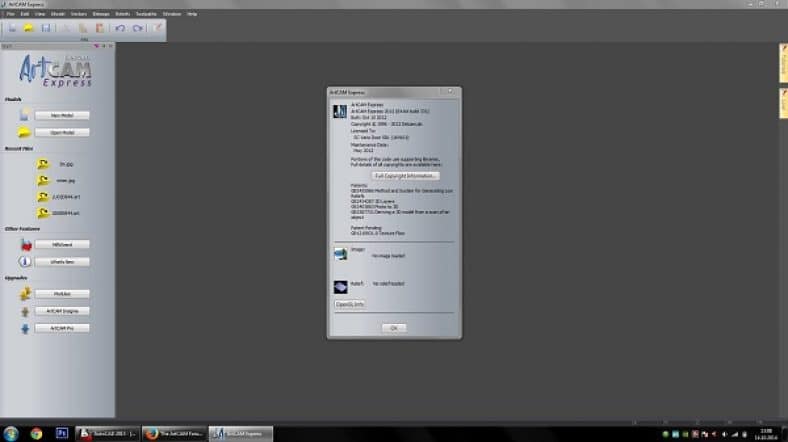Switch to the ArtCAM Express taskbar button
788x442 pixels.
[241, 433]
